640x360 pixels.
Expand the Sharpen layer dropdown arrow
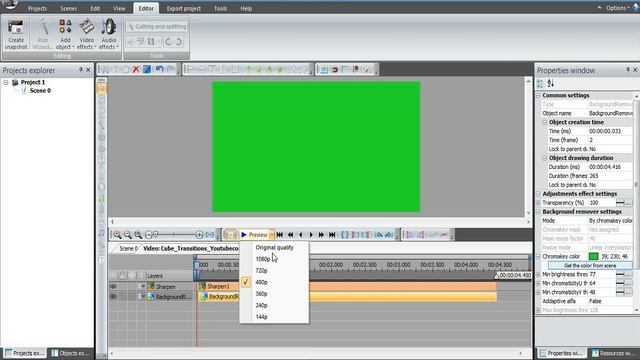142,287
